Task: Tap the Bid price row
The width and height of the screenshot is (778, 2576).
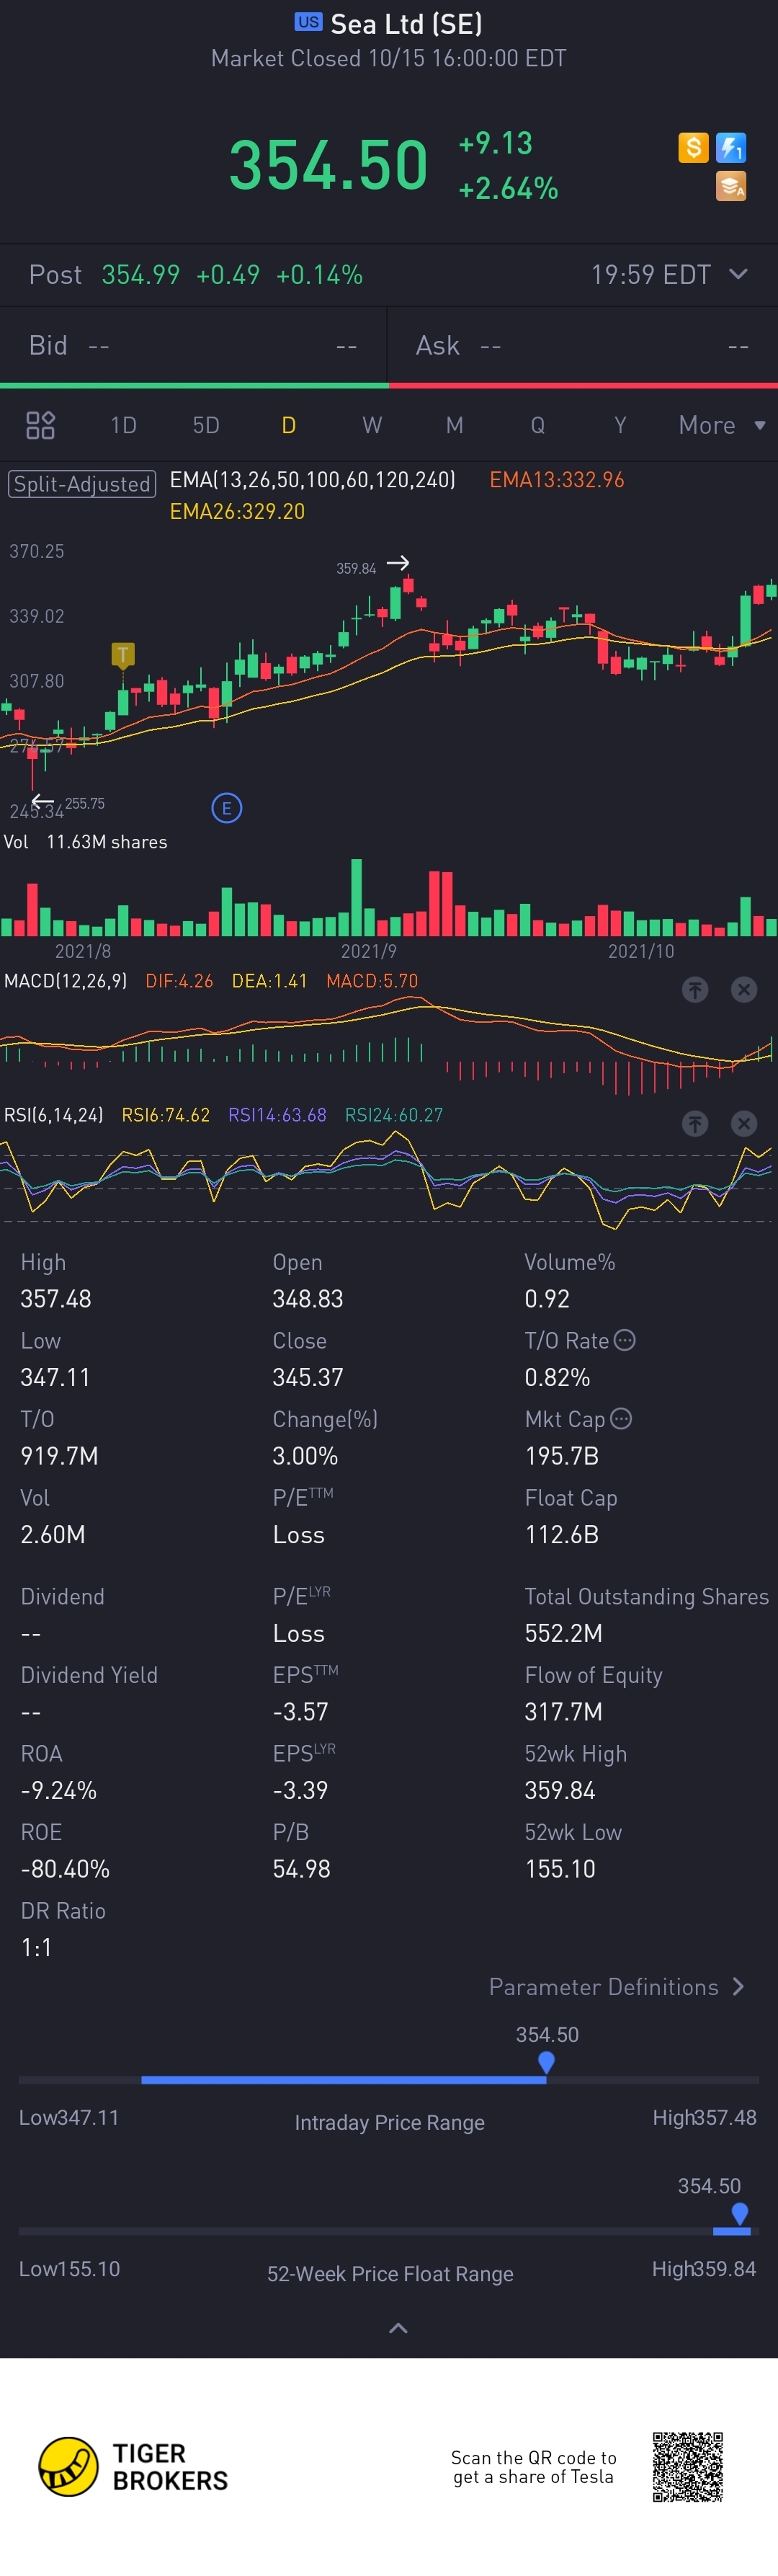Action: [193, 345]
